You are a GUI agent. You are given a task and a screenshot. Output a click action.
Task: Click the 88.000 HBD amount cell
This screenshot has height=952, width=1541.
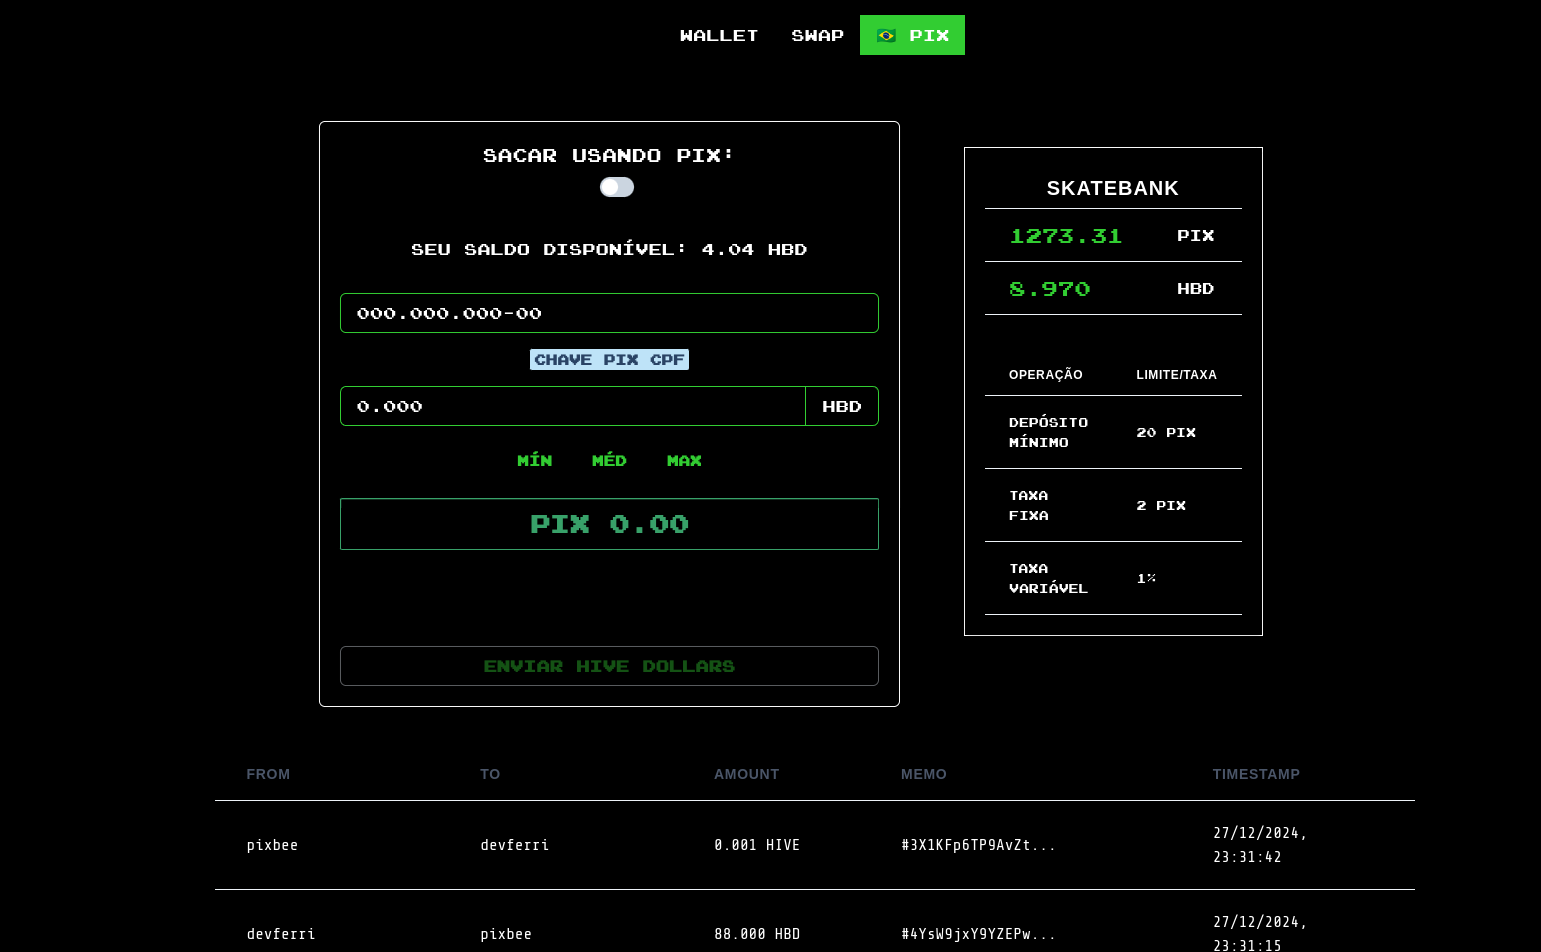(x=757, y=934)
